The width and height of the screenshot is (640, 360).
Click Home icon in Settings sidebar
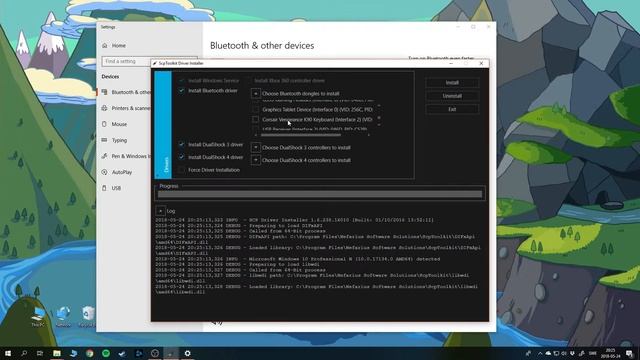pyautogui.click(x=105, y=46)
